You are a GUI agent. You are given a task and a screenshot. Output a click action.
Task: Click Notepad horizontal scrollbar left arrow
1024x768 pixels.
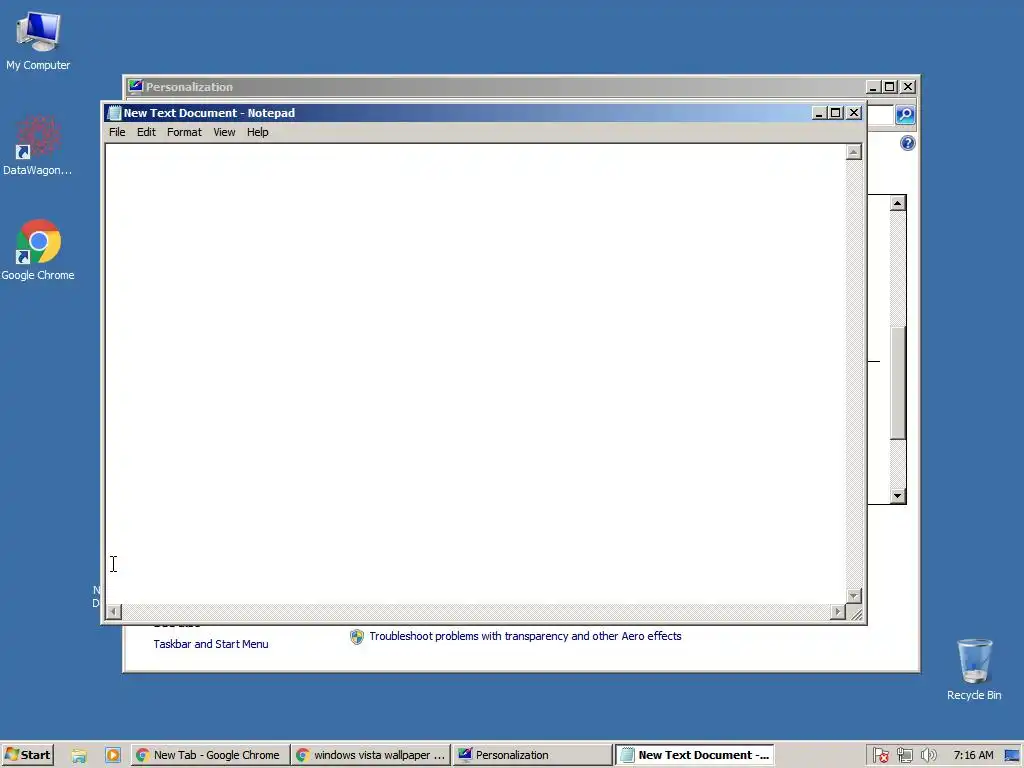point(114,612)
